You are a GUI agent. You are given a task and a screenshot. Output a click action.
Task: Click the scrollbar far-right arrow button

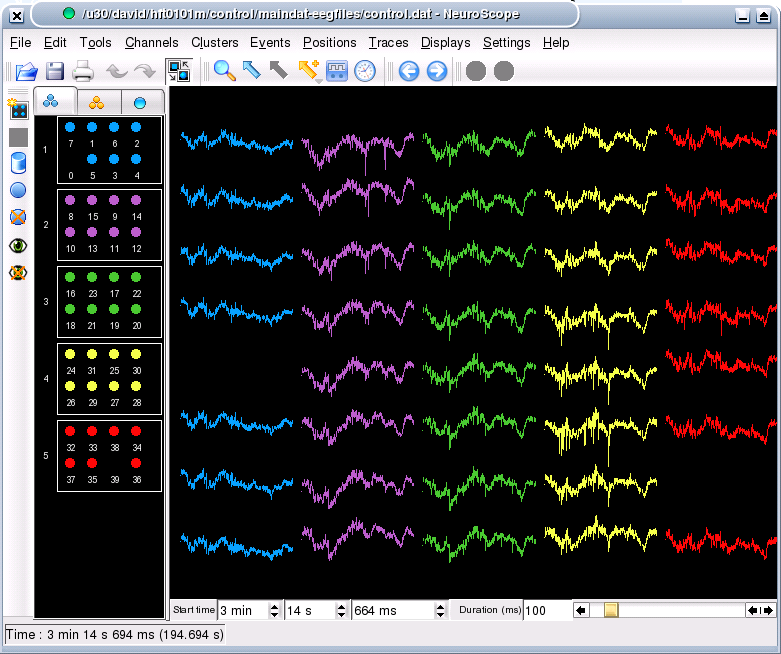(769, 610)
